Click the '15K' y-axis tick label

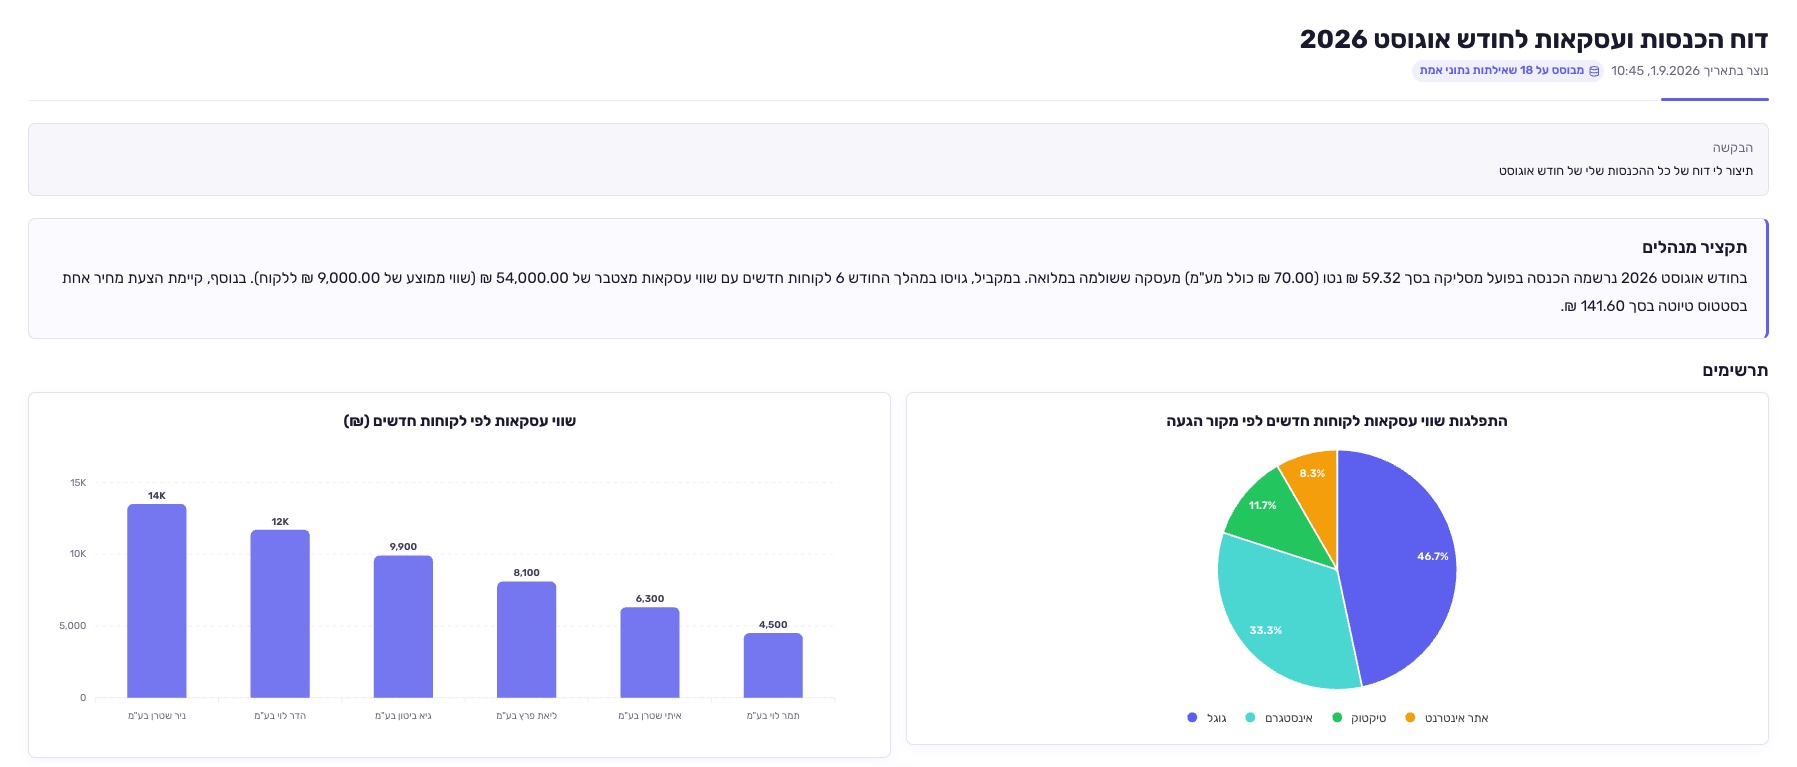coord(78,483)
